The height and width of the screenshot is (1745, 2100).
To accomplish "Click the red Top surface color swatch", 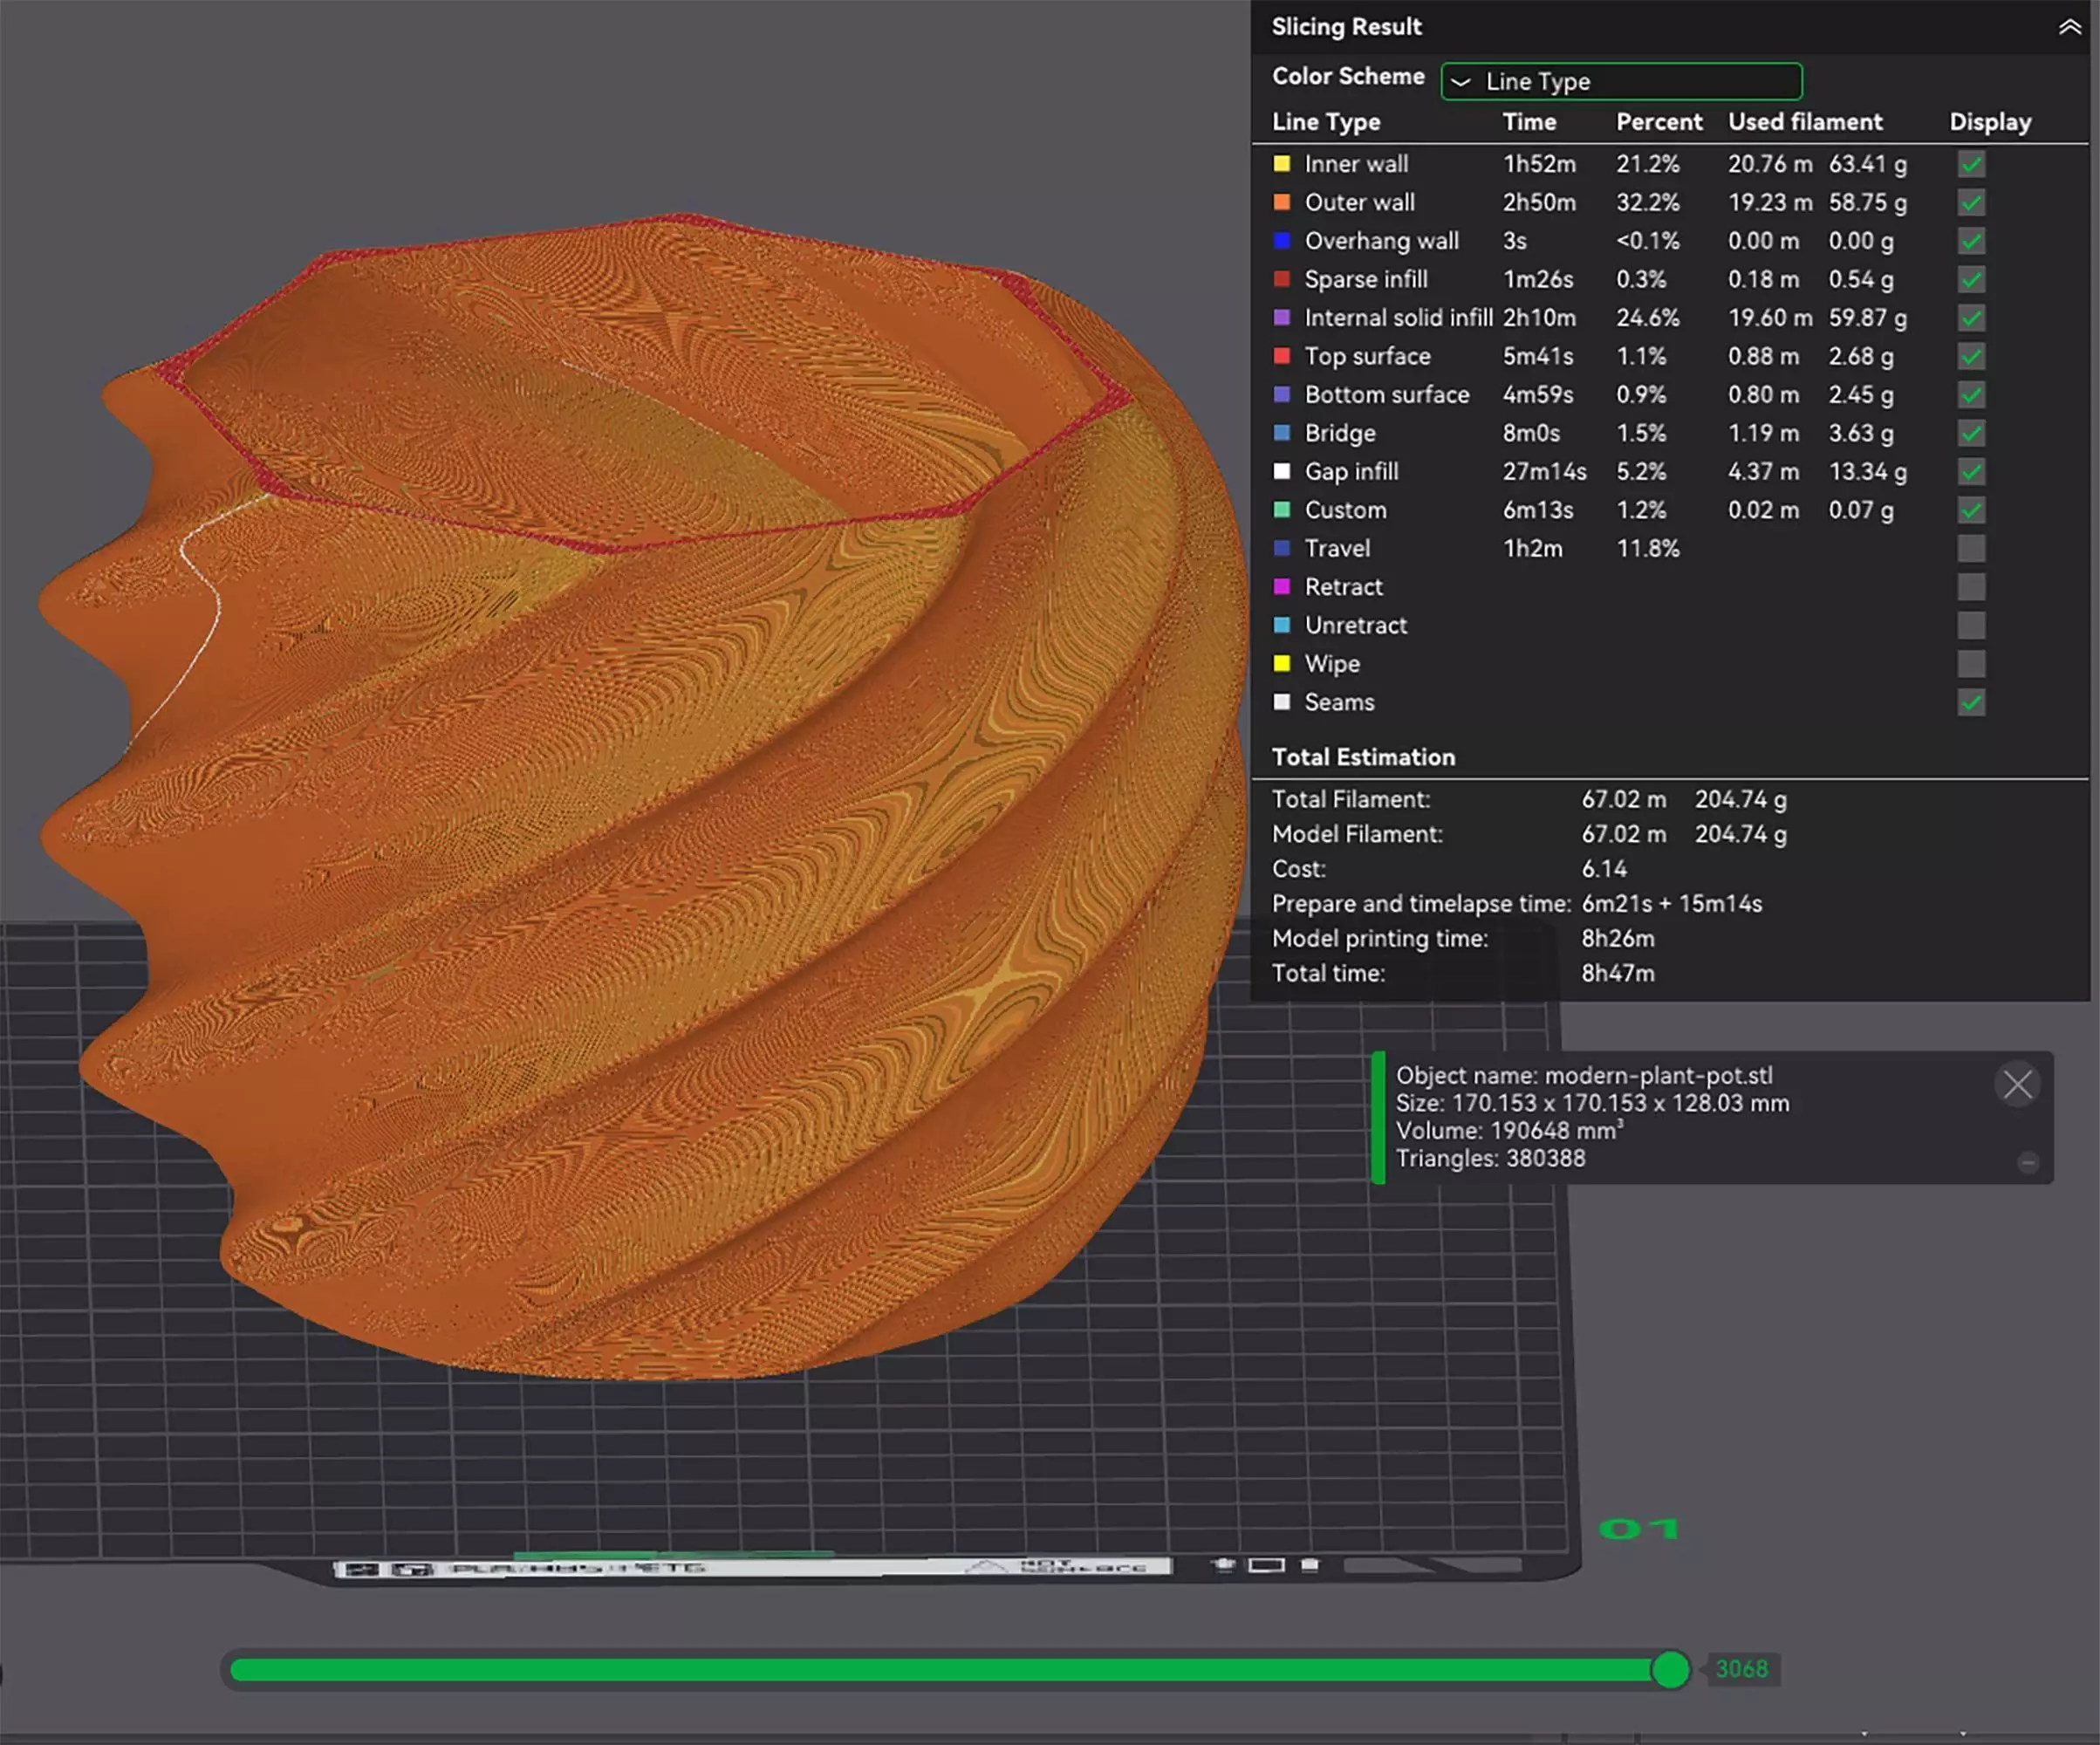I will [x=1281, y=355].
